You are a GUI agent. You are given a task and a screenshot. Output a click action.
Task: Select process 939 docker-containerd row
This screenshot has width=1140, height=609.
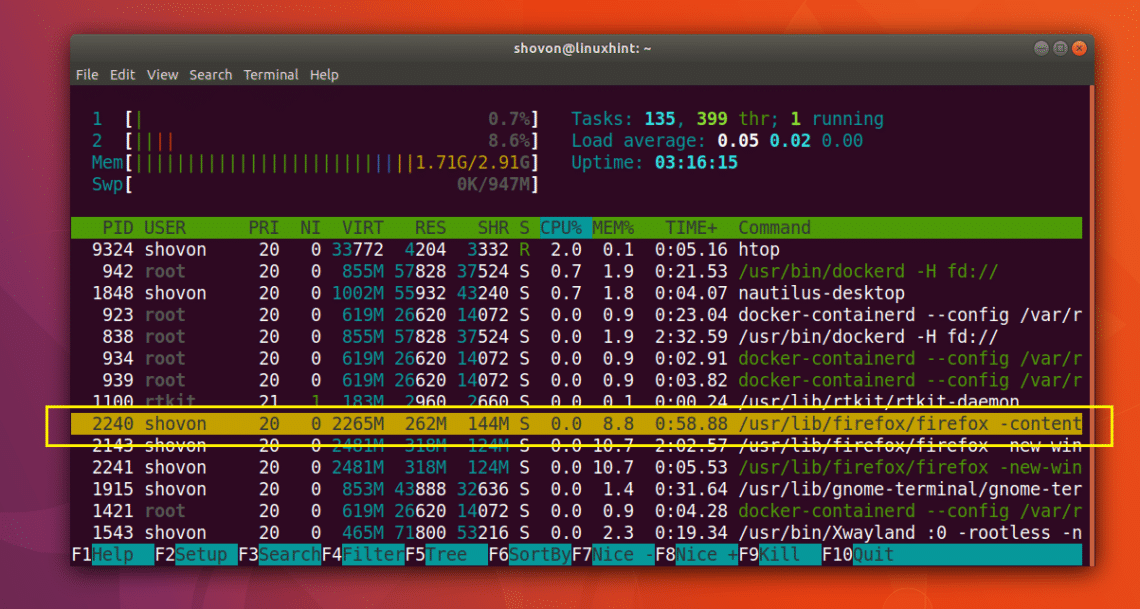tap(577, 381)
